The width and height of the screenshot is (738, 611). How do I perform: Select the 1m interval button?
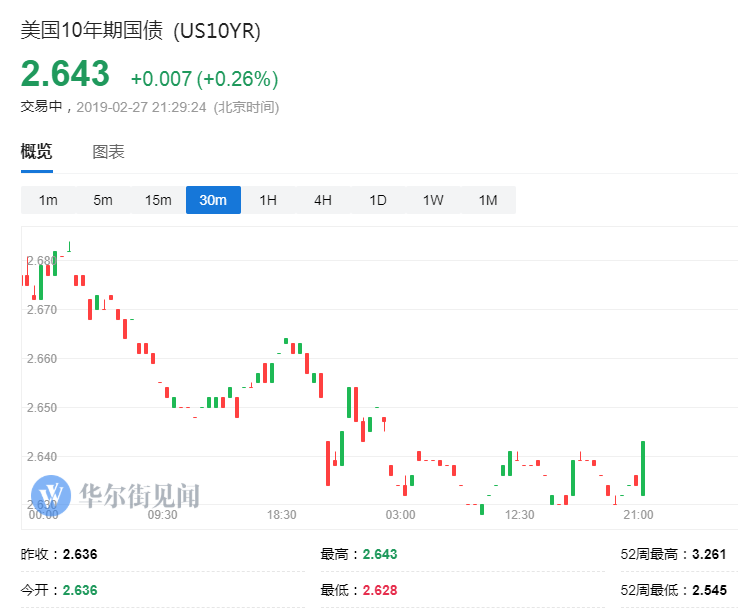pos(48,200)
